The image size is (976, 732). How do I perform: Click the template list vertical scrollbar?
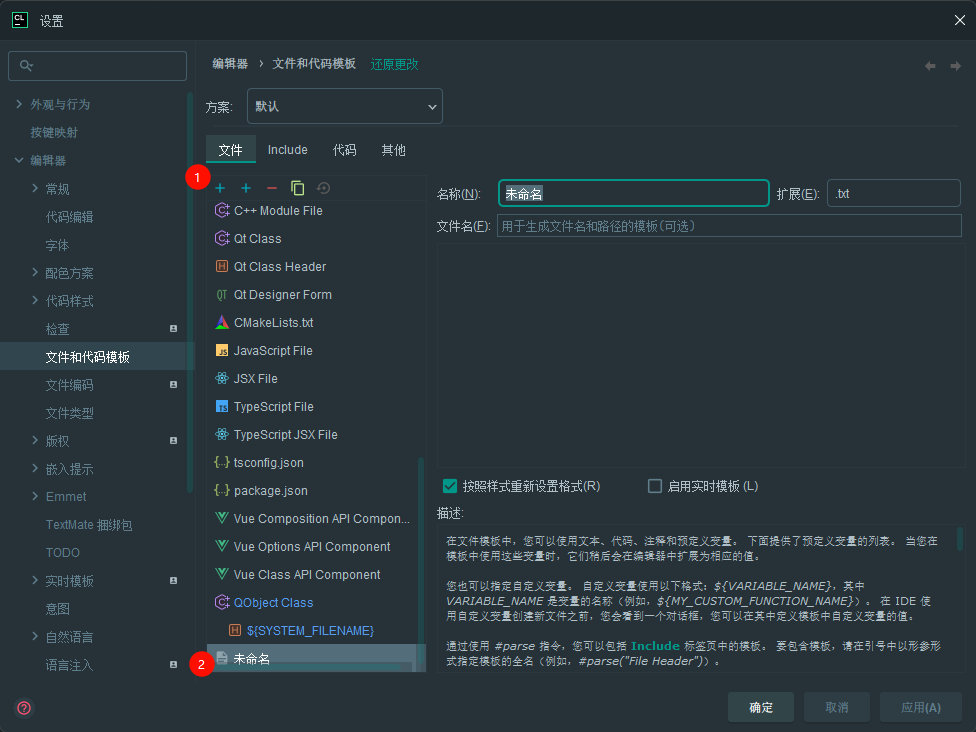point(421,560)
